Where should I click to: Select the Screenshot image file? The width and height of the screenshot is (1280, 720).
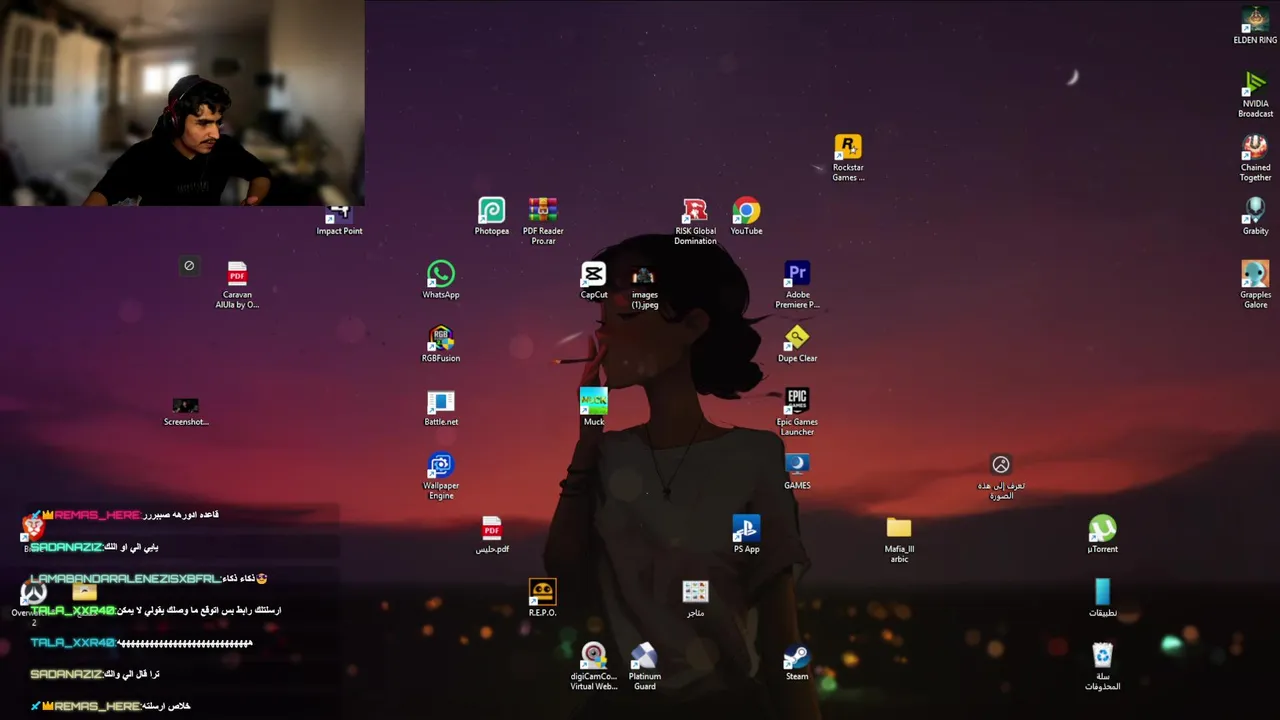(x=186, y=411)
